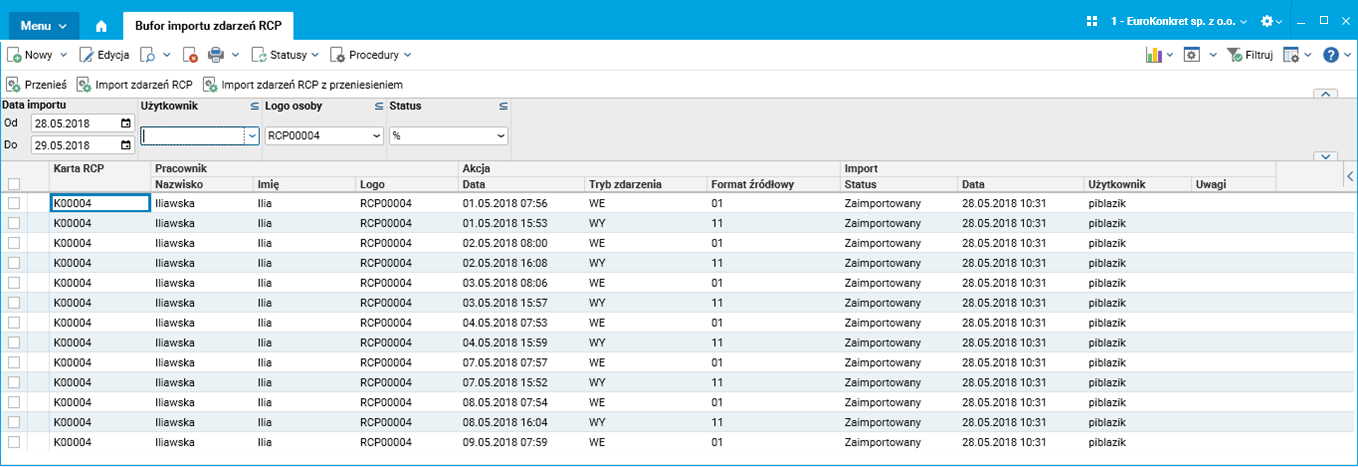Click the Nowy button
Viewport: 1358px width, 467px height.
[x=31, y=55]
